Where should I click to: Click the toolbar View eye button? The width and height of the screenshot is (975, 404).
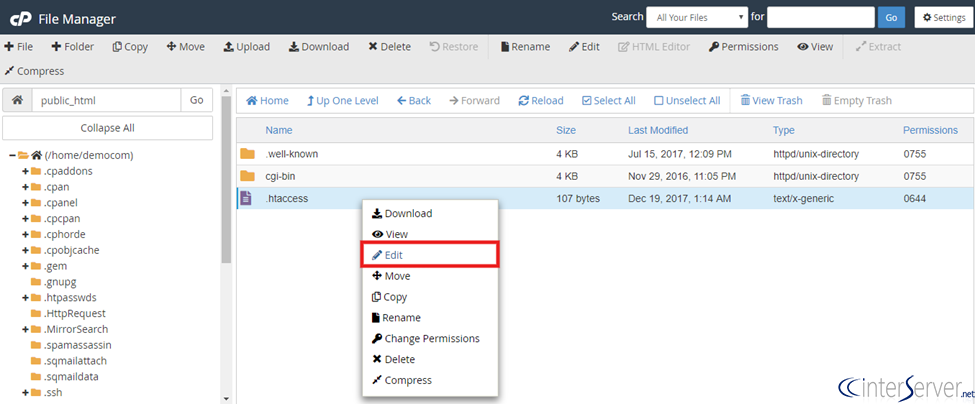[815, 47]
